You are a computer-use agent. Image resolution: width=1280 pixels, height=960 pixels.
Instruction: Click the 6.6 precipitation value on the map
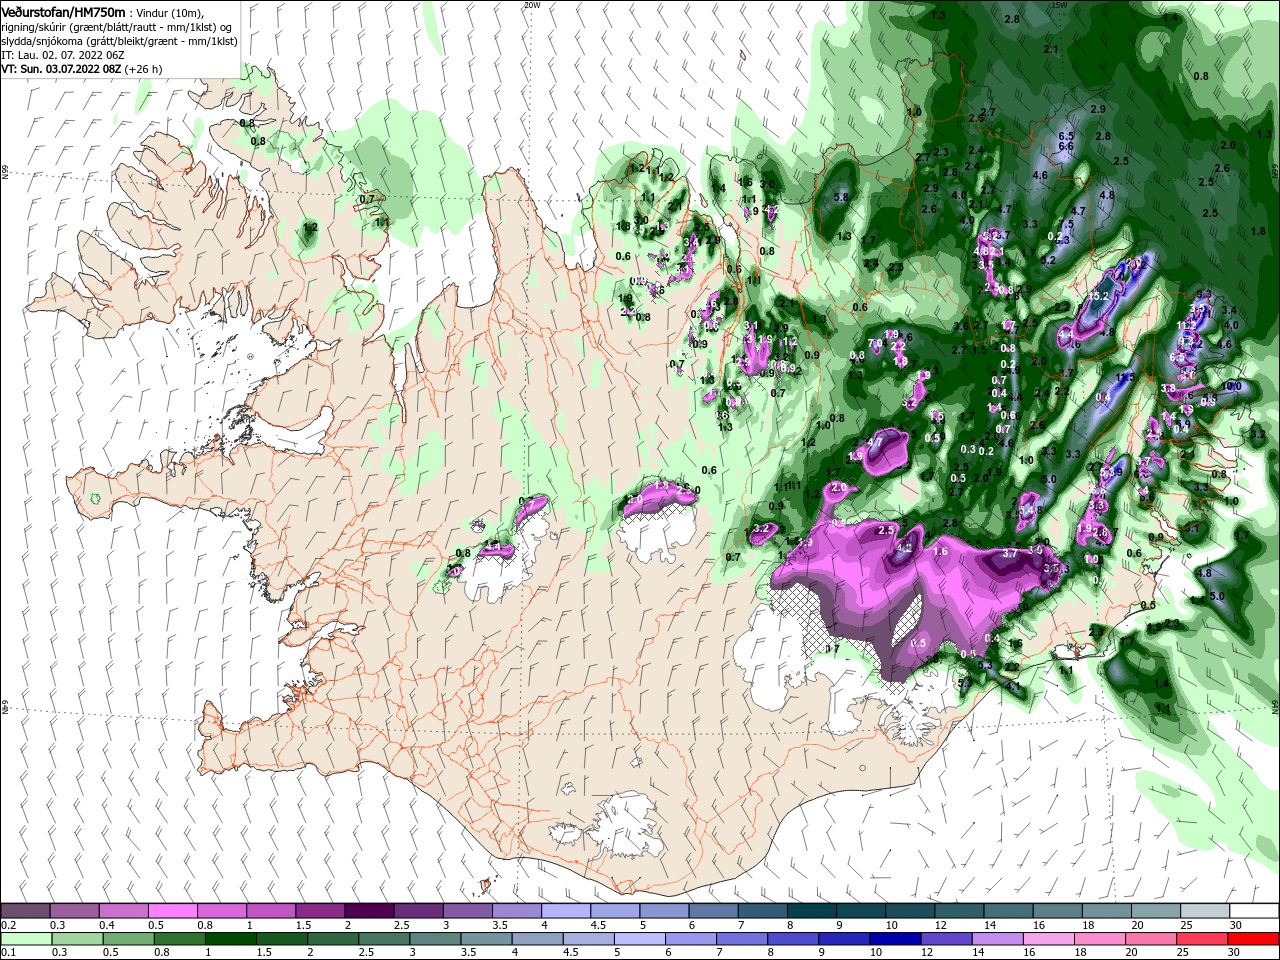point(1065,147)
